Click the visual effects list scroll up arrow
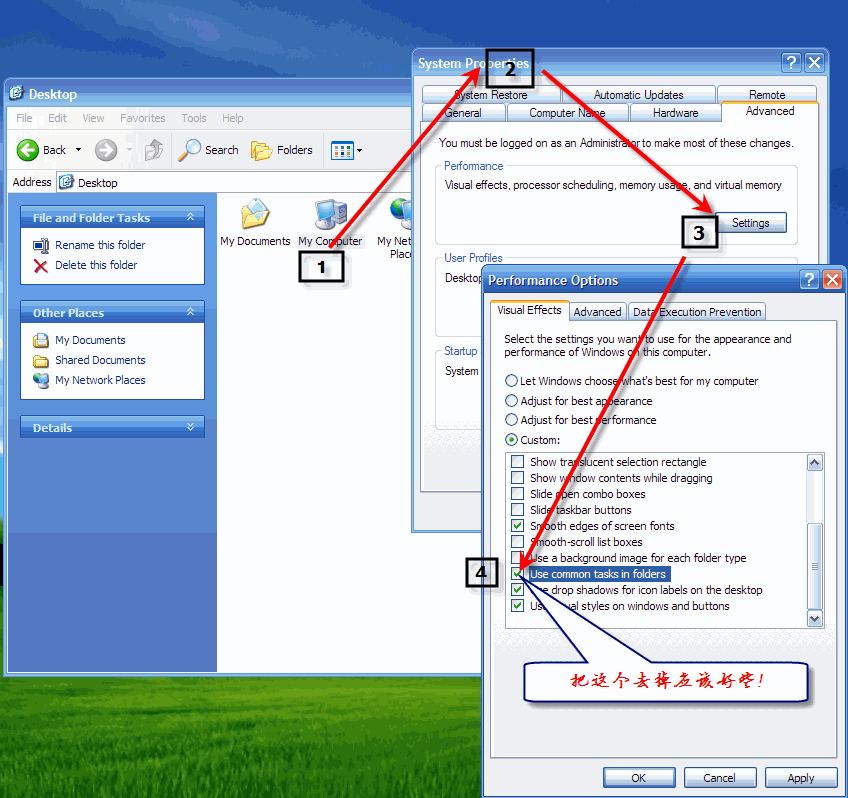 [814, 463]
